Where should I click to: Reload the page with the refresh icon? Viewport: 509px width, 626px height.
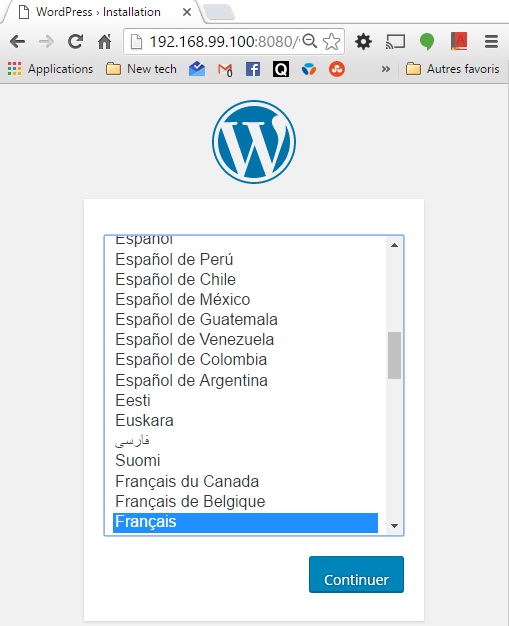(75, 42)
